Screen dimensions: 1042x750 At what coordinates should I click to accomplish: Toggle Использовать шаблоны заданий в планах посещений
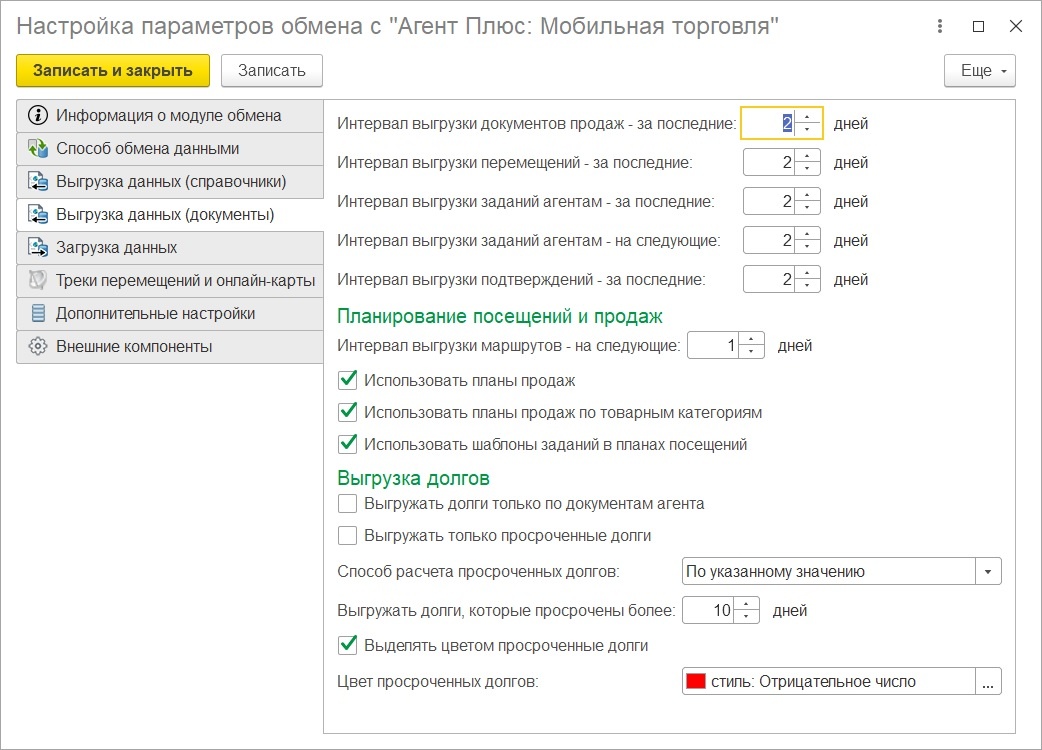click(348, 444)
